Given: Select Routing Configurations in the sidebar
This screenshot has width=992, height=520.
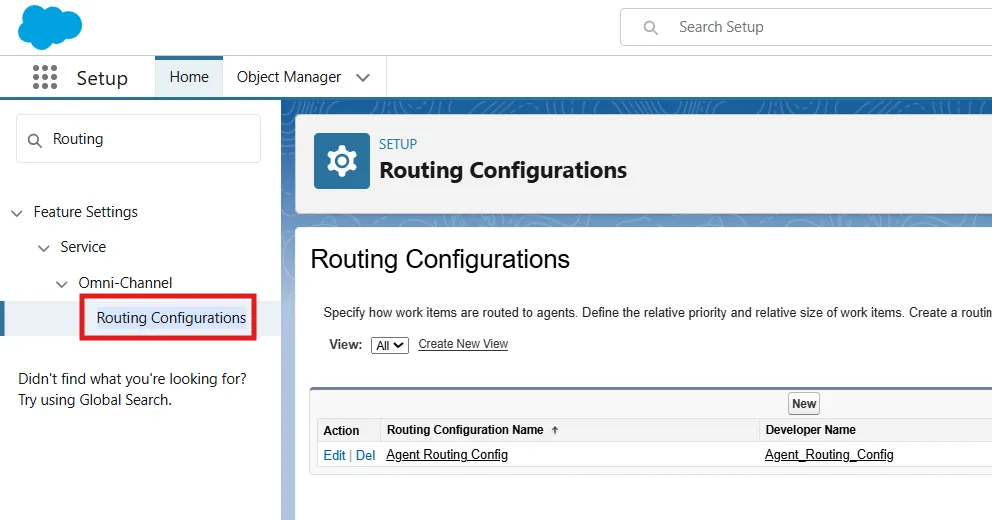Looking at the screenshot, I should (171, 318).
